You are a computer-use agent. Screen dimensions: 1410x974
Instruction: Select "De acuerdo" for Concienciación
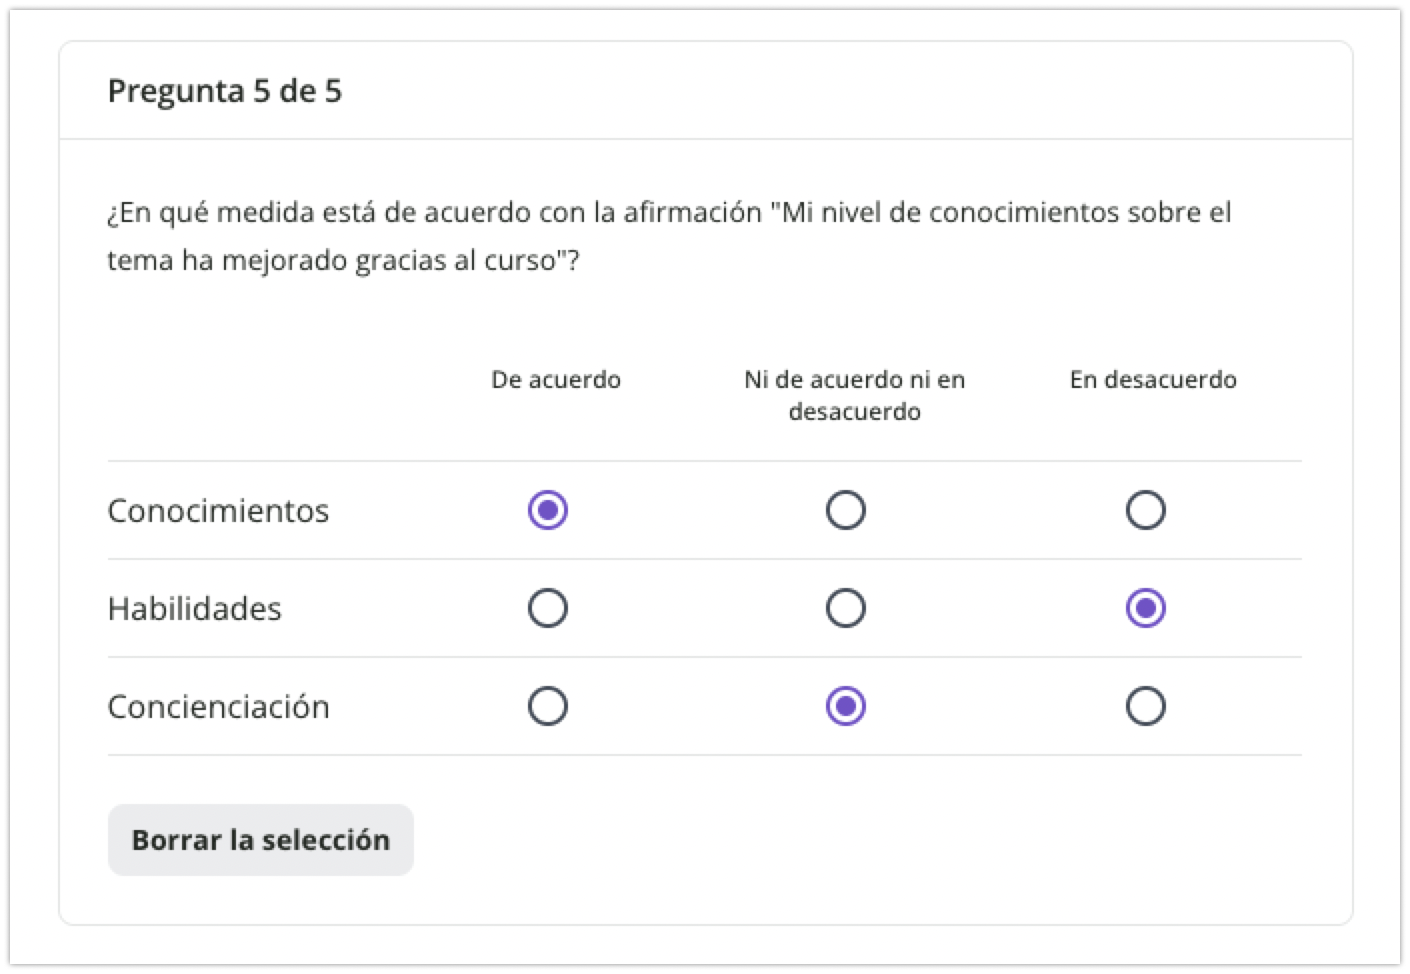[x=546, y=706]
